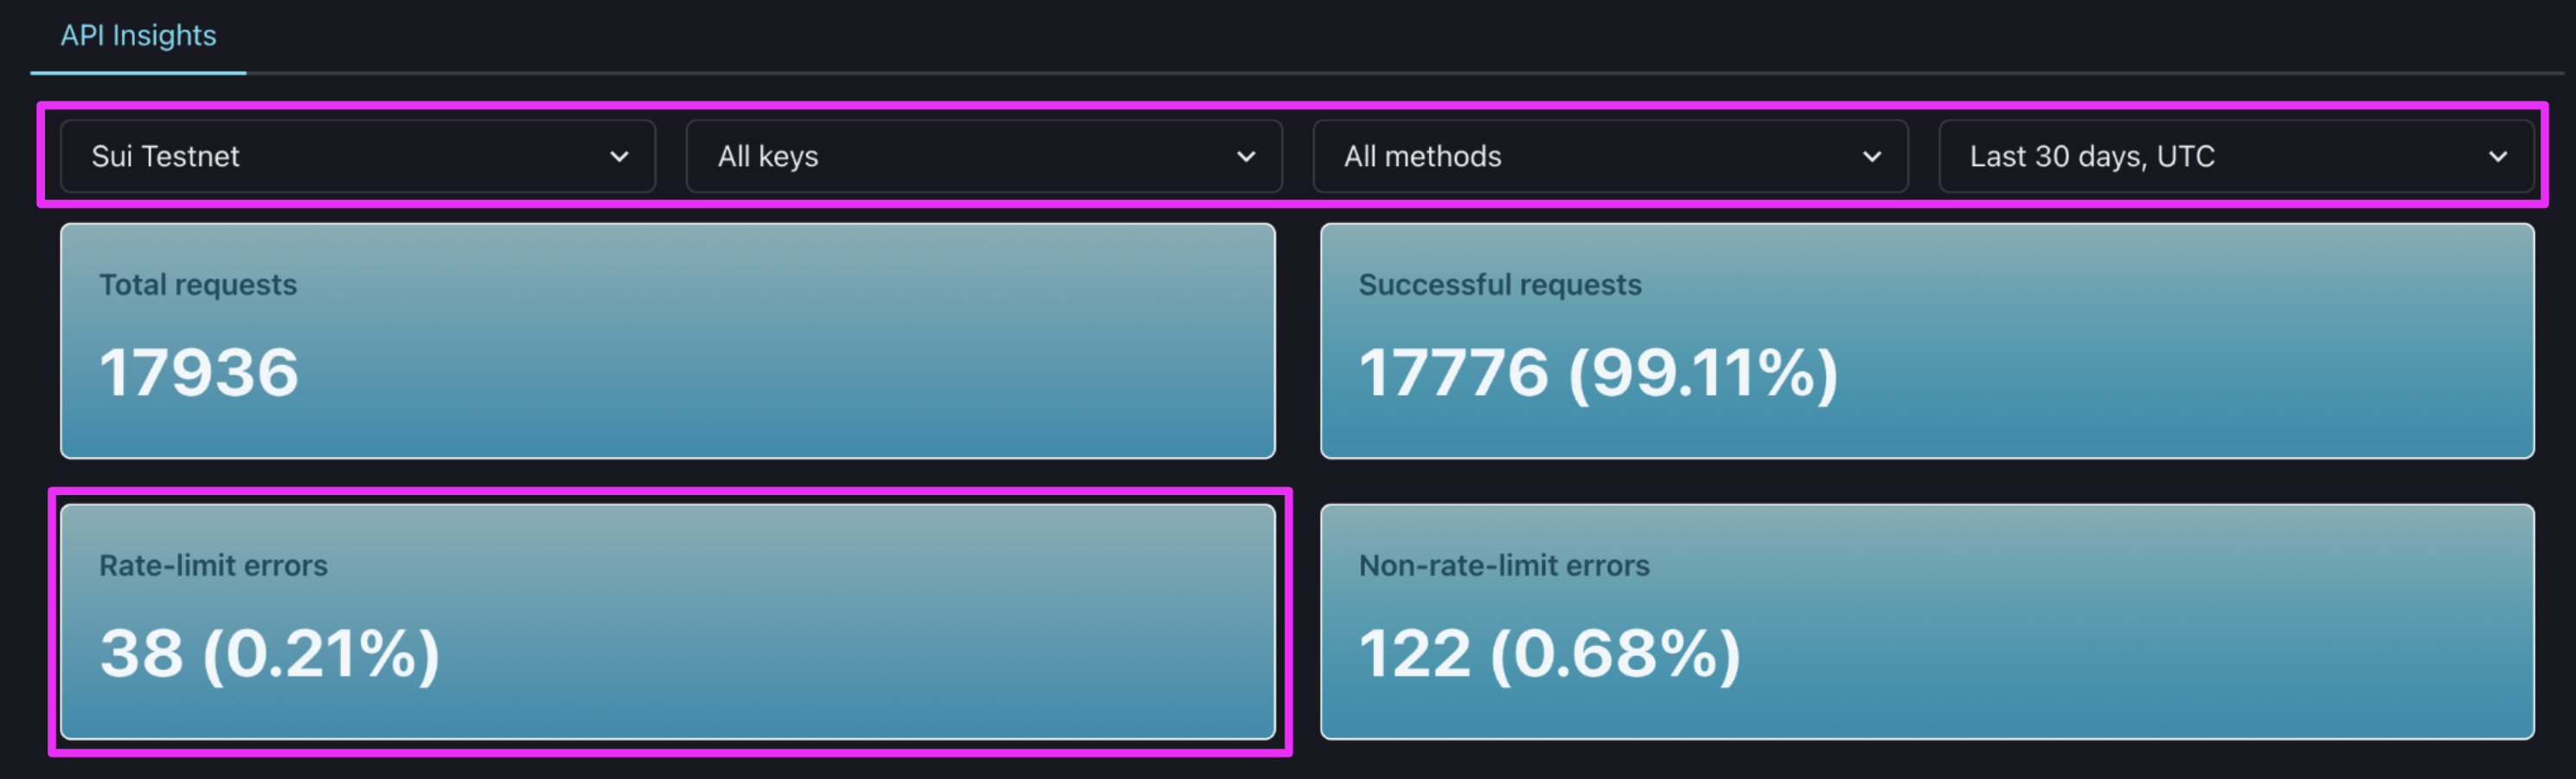Click the Non-rate-limit errors card
This screenshot has width=2576, height=779.
(x=1927, y=622)
